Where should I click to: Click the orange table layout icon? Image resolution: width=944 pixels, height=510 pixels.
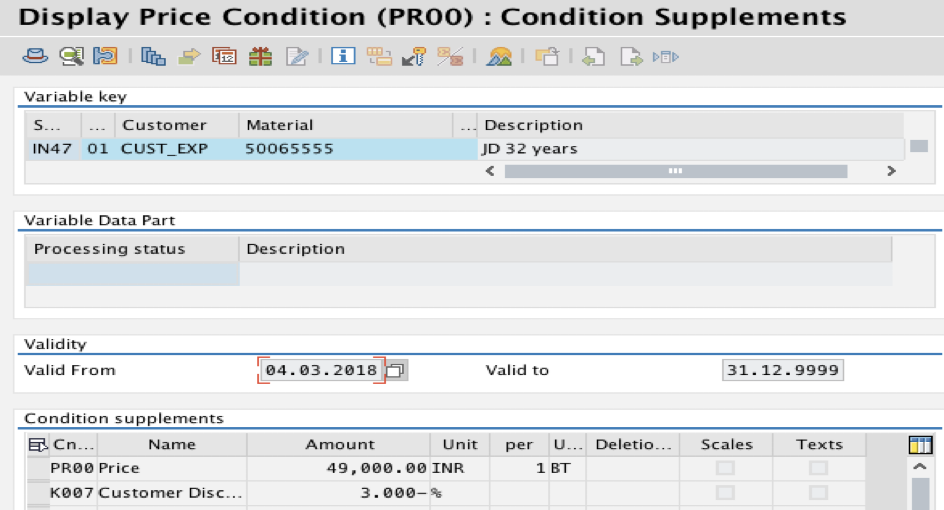click(x=379, y=57)
